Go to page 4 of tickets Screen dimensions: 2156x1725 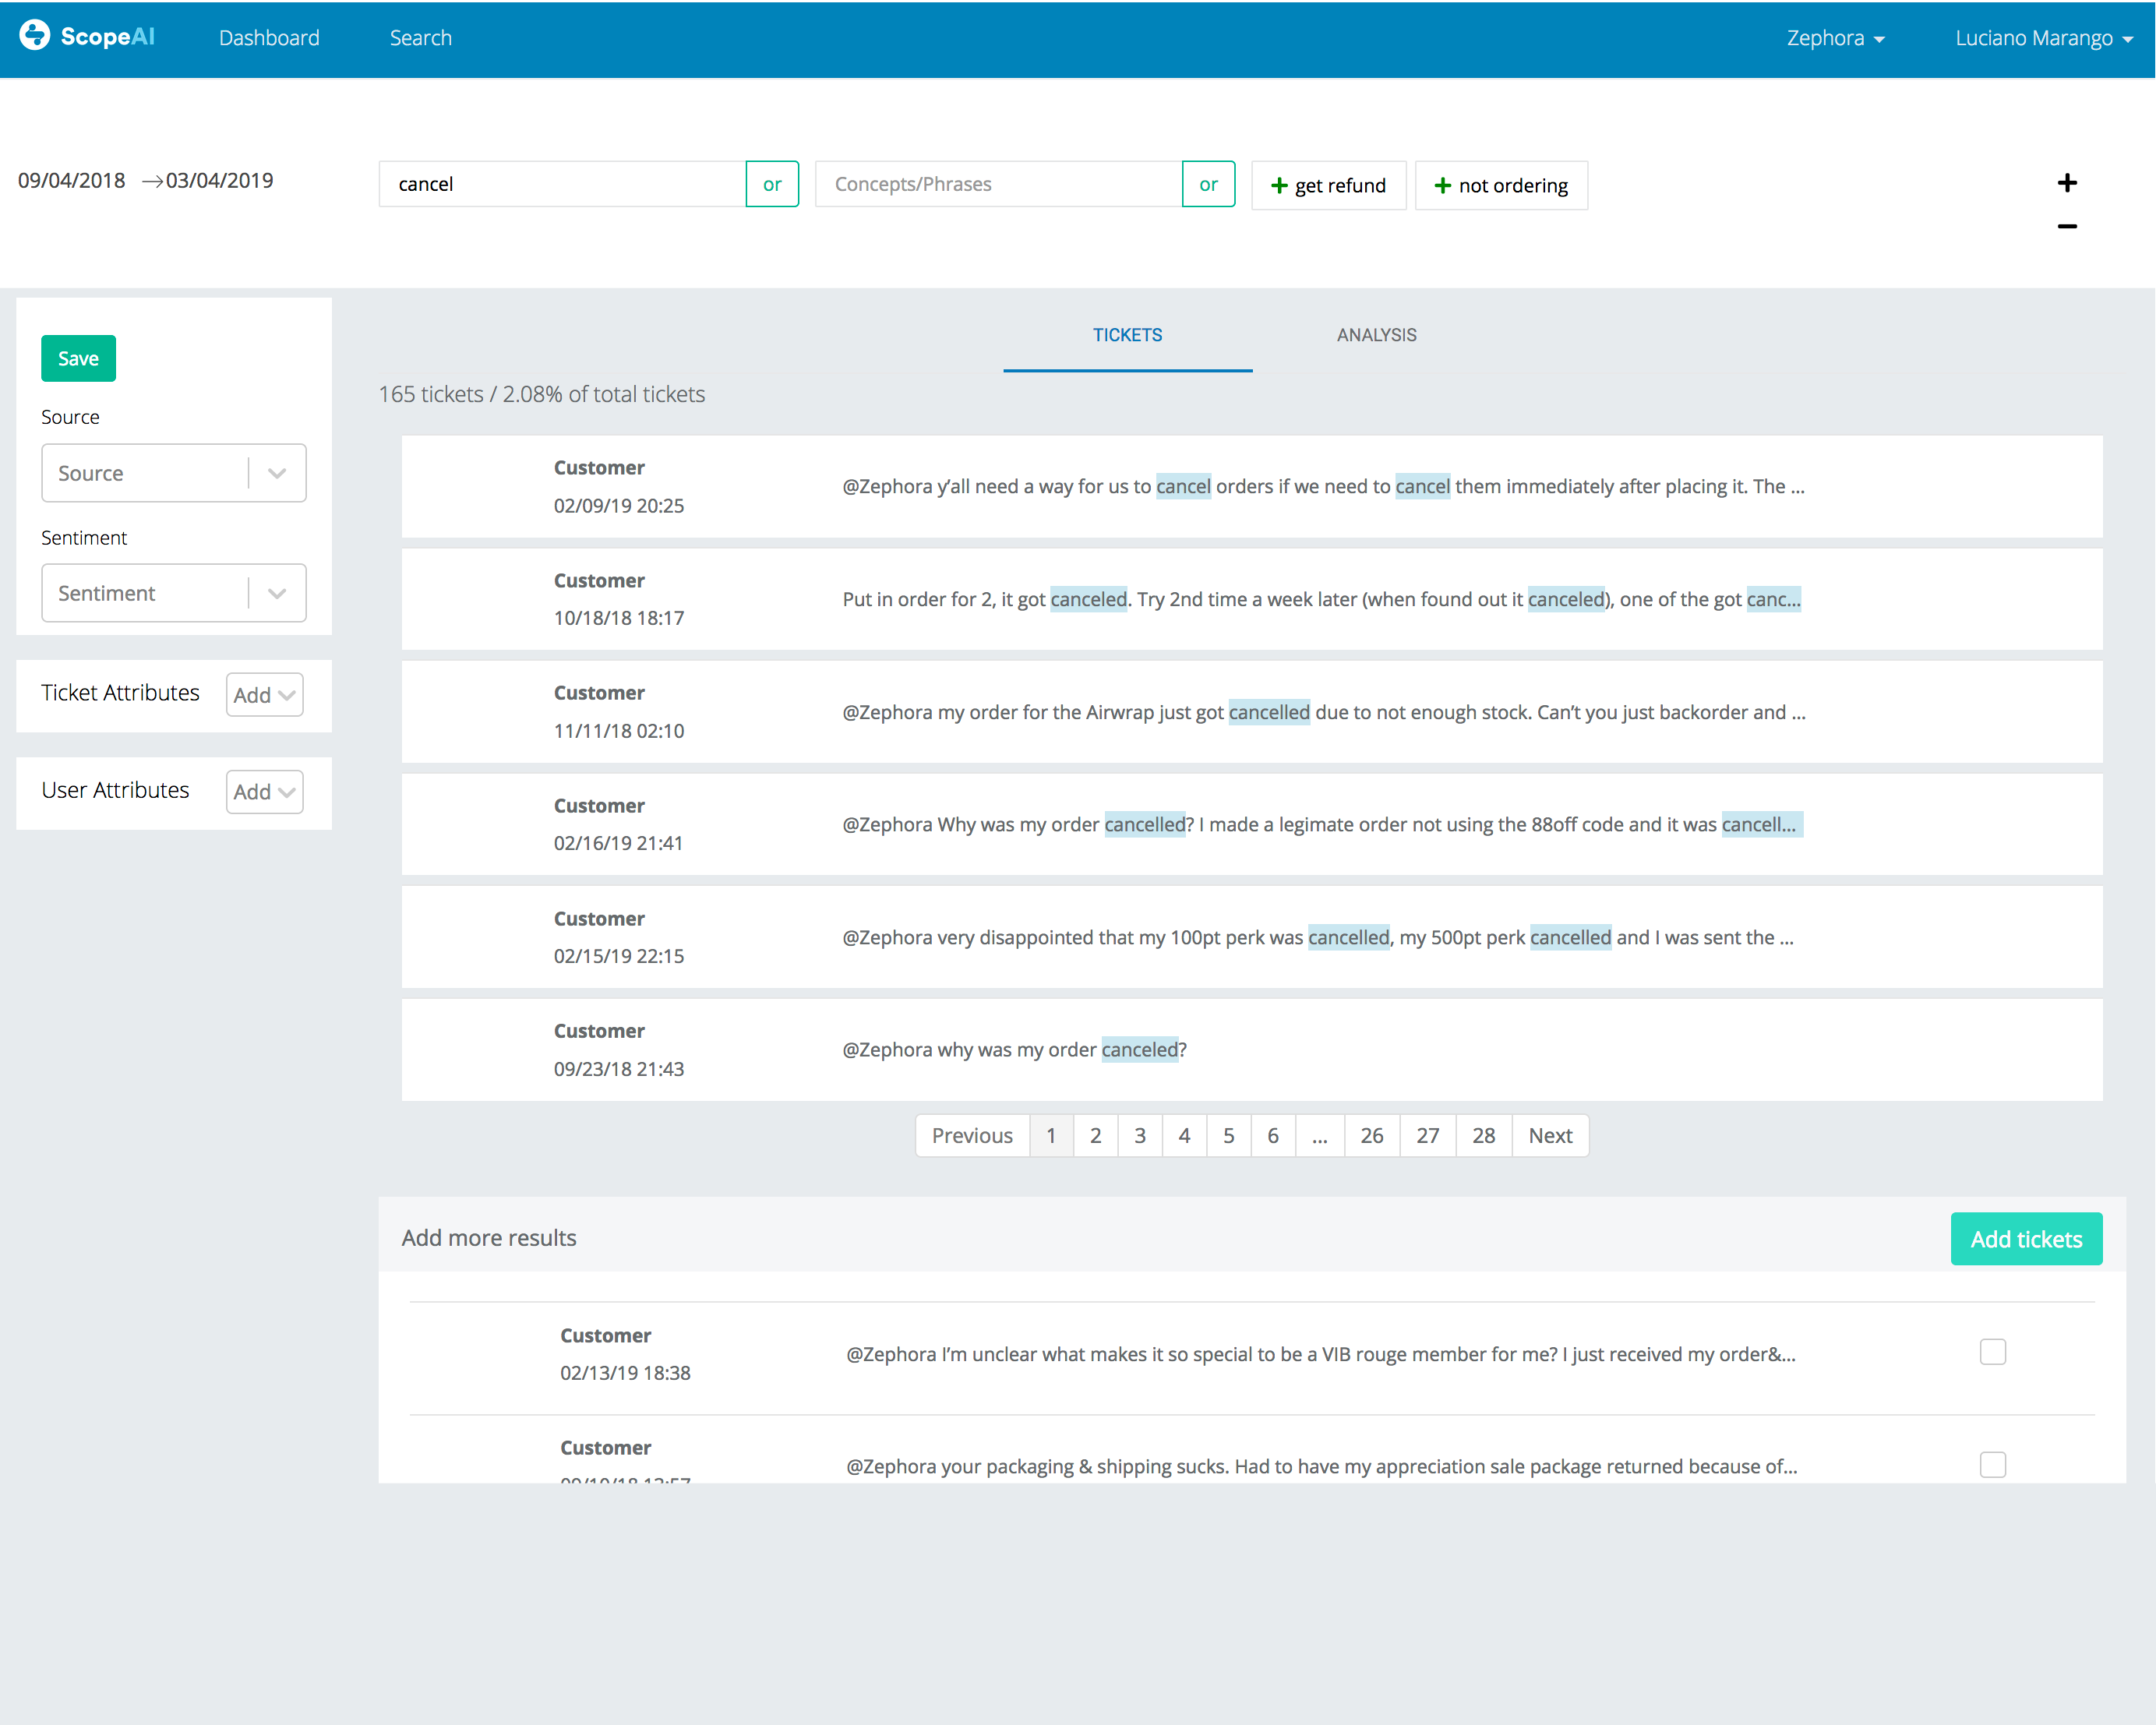click(1184, 1136)
